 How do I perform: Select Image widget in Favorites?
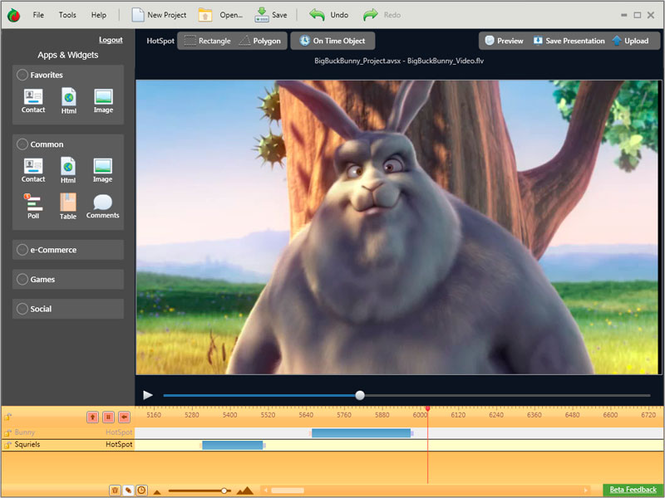coord(103,101)
